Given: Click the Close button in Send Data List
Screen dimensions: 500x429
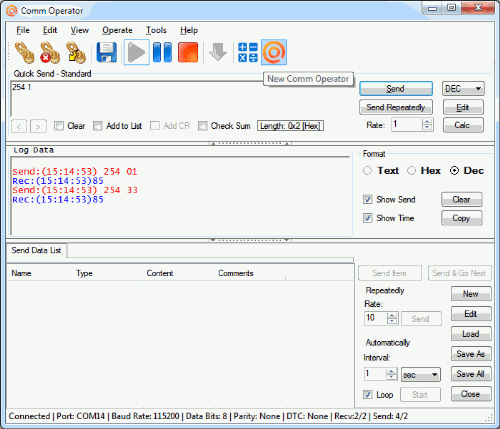Looking at the screenshot, I should 471,394.
